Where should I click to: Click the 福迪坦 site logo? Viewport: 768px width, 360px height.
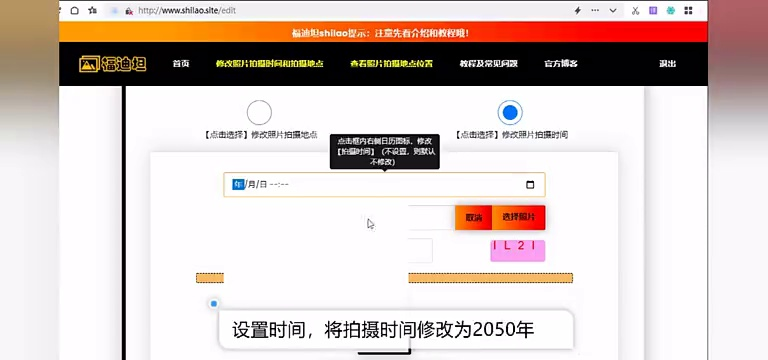[x=113, y=64]
